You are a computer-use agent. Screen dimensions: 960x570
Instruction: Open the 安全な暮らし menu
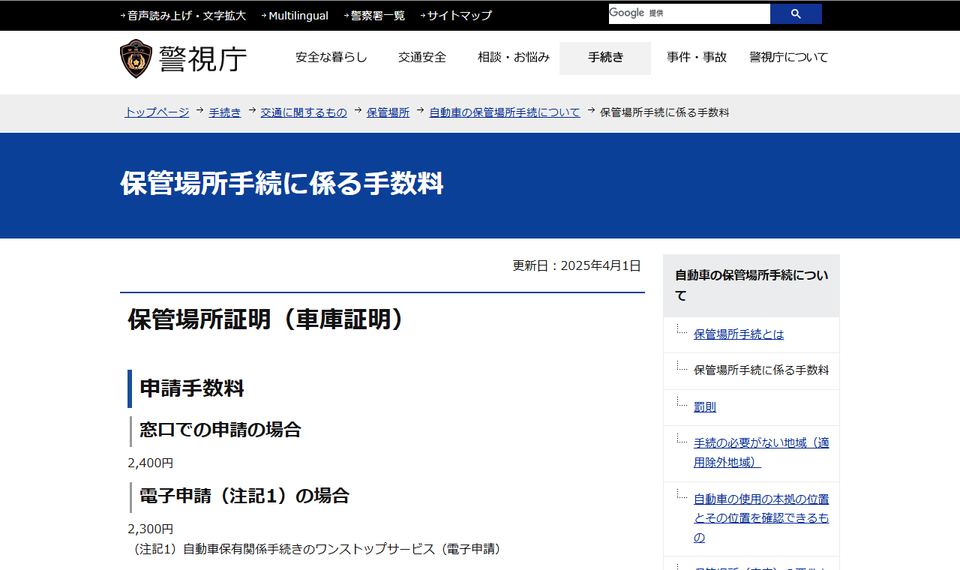pos(331,58)
